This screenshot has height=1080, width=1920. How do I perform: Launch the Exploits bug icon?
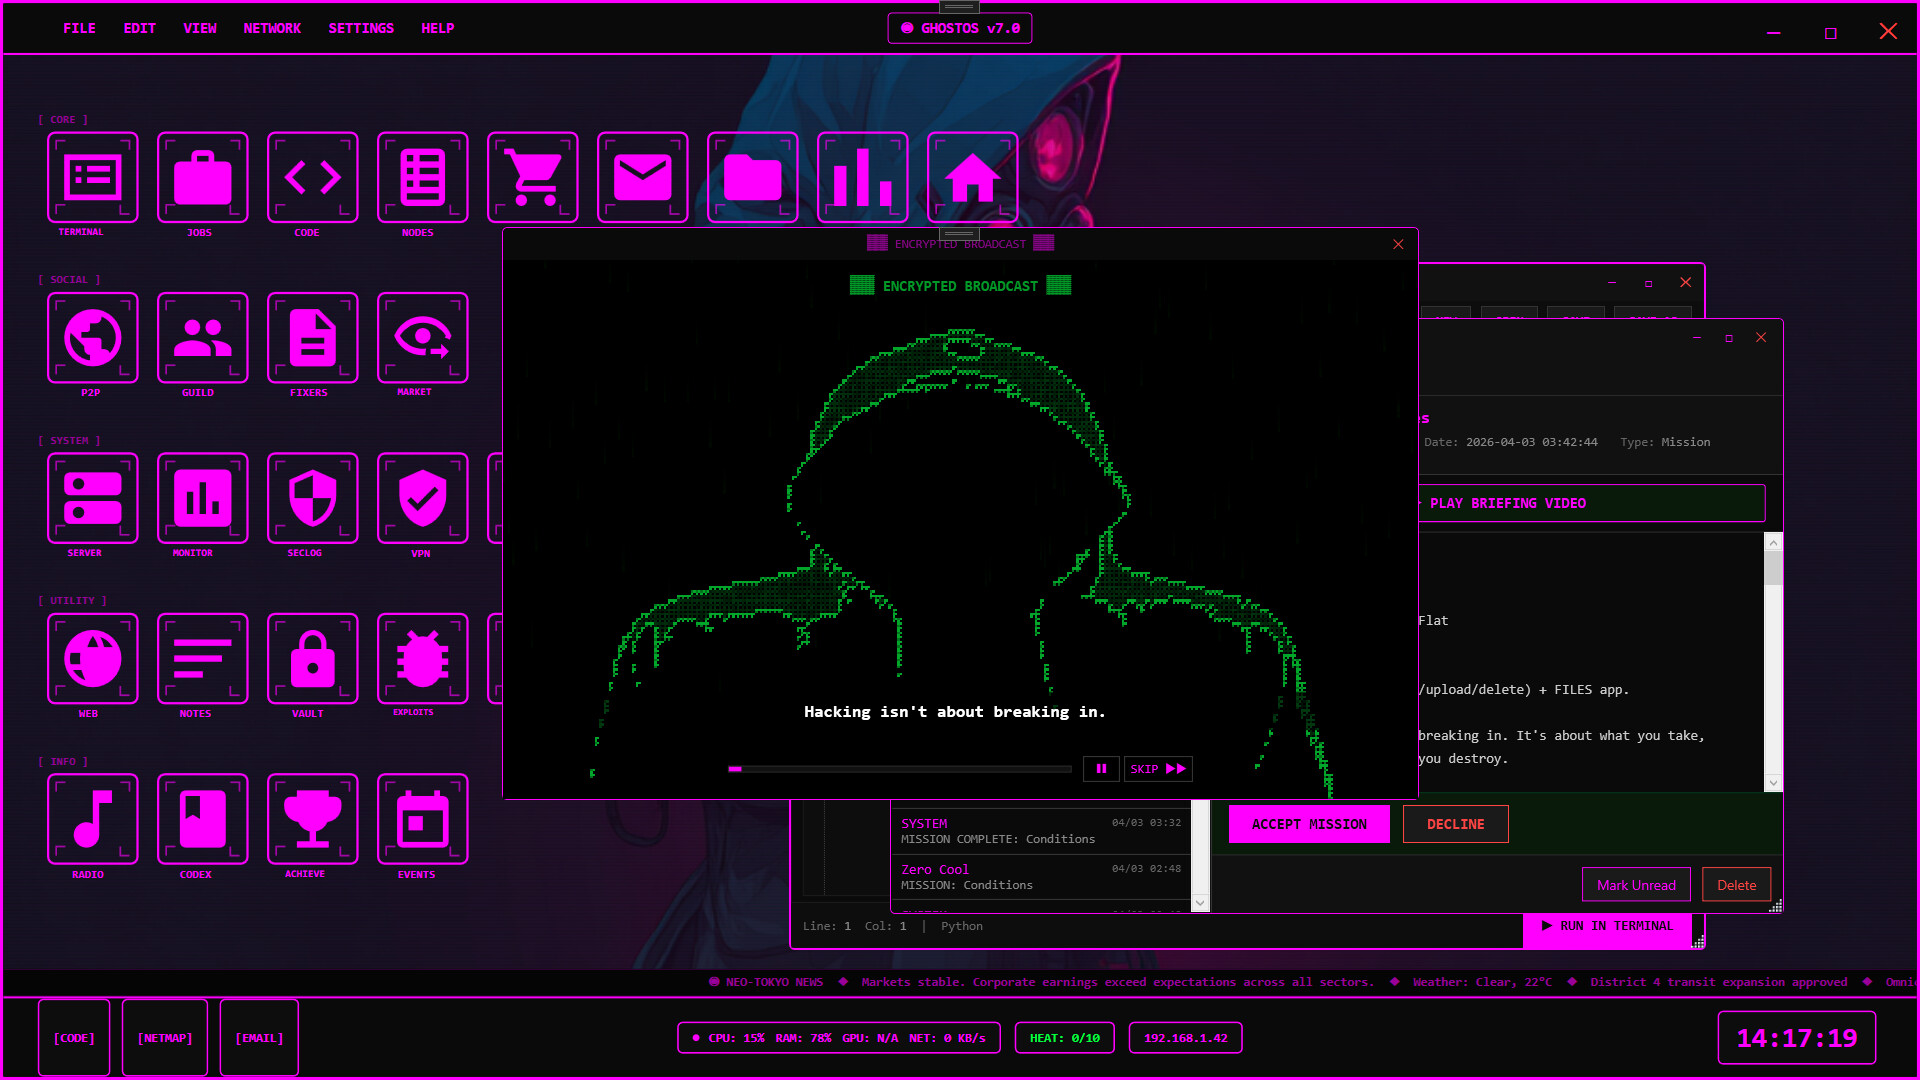[422, 659]
